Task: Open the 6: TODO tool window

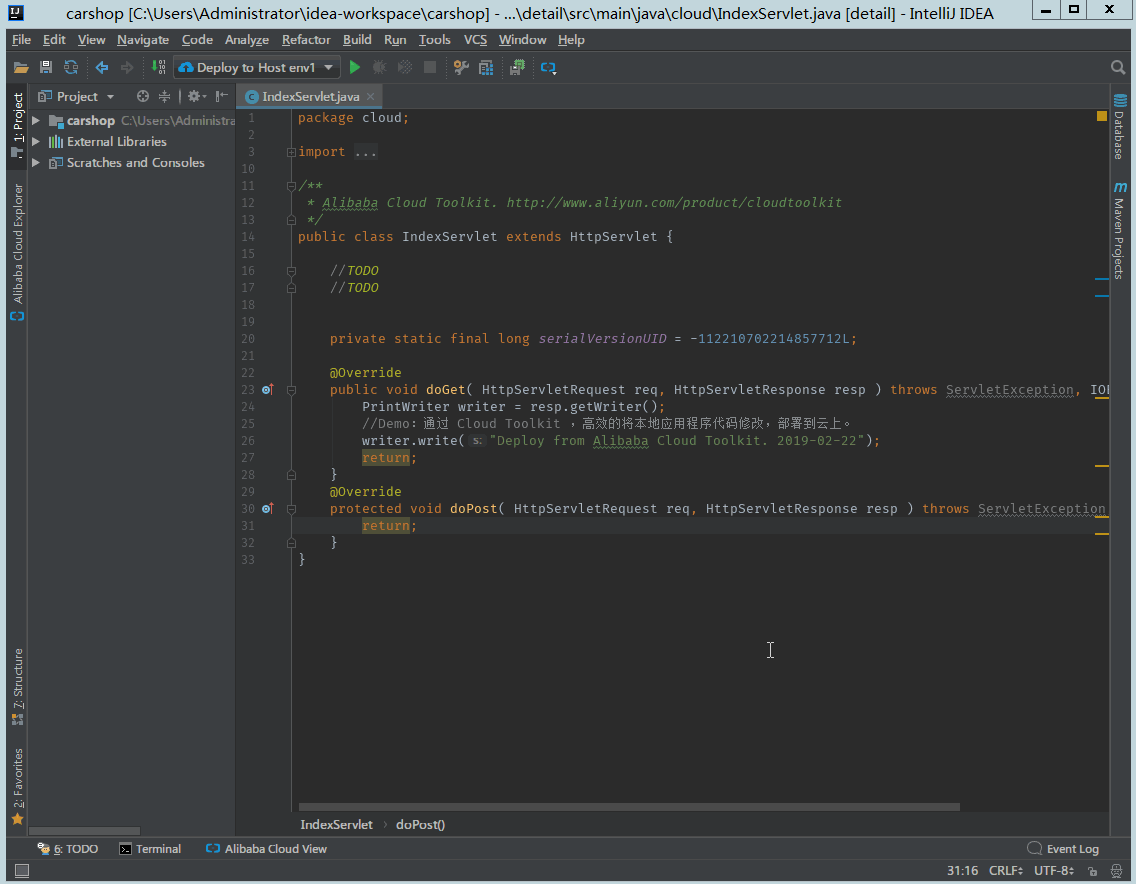Action: coord(67,848)
